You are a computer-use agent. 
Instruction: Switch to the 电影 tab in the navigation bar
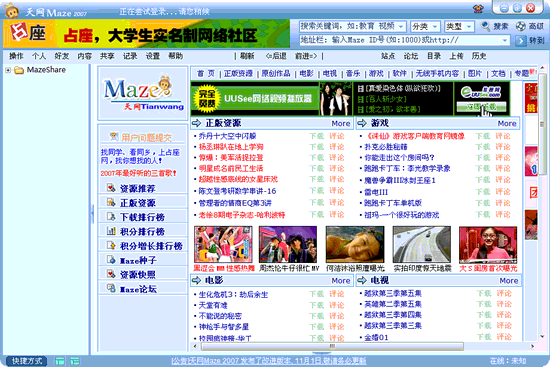pyautogui.click(x=306, y=74)
